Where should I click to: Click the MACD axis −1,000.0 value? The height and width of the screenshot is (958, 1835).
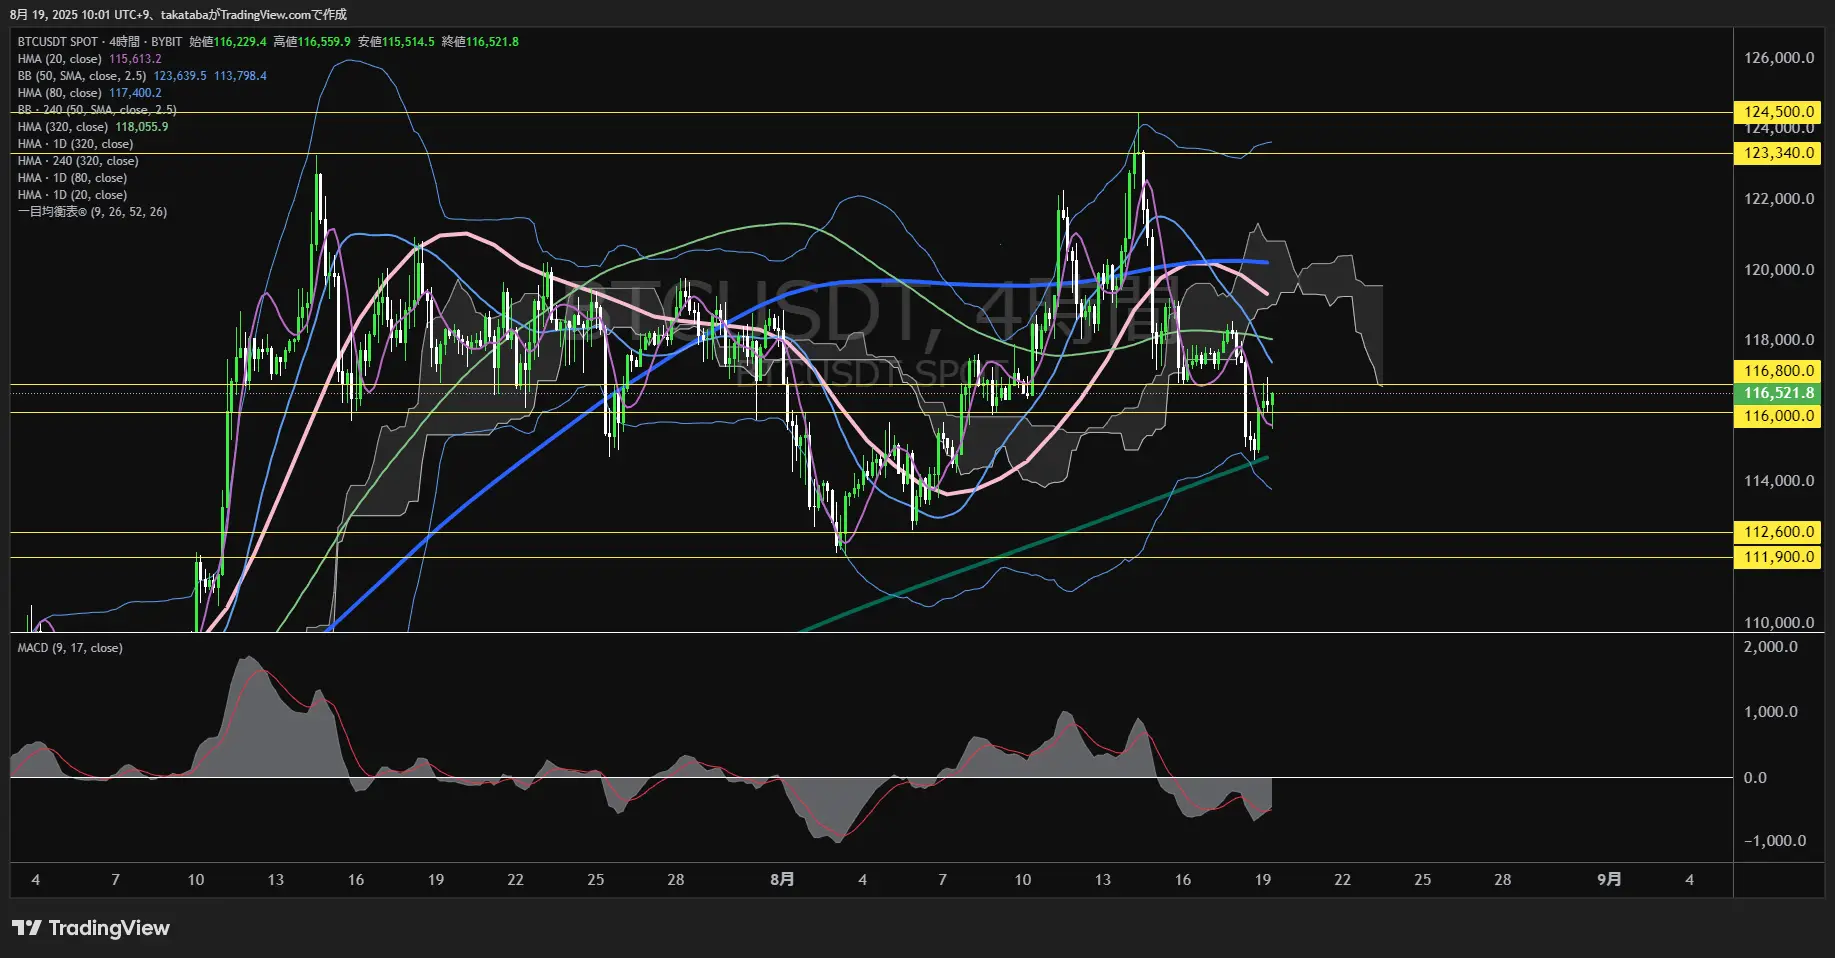1775,841
